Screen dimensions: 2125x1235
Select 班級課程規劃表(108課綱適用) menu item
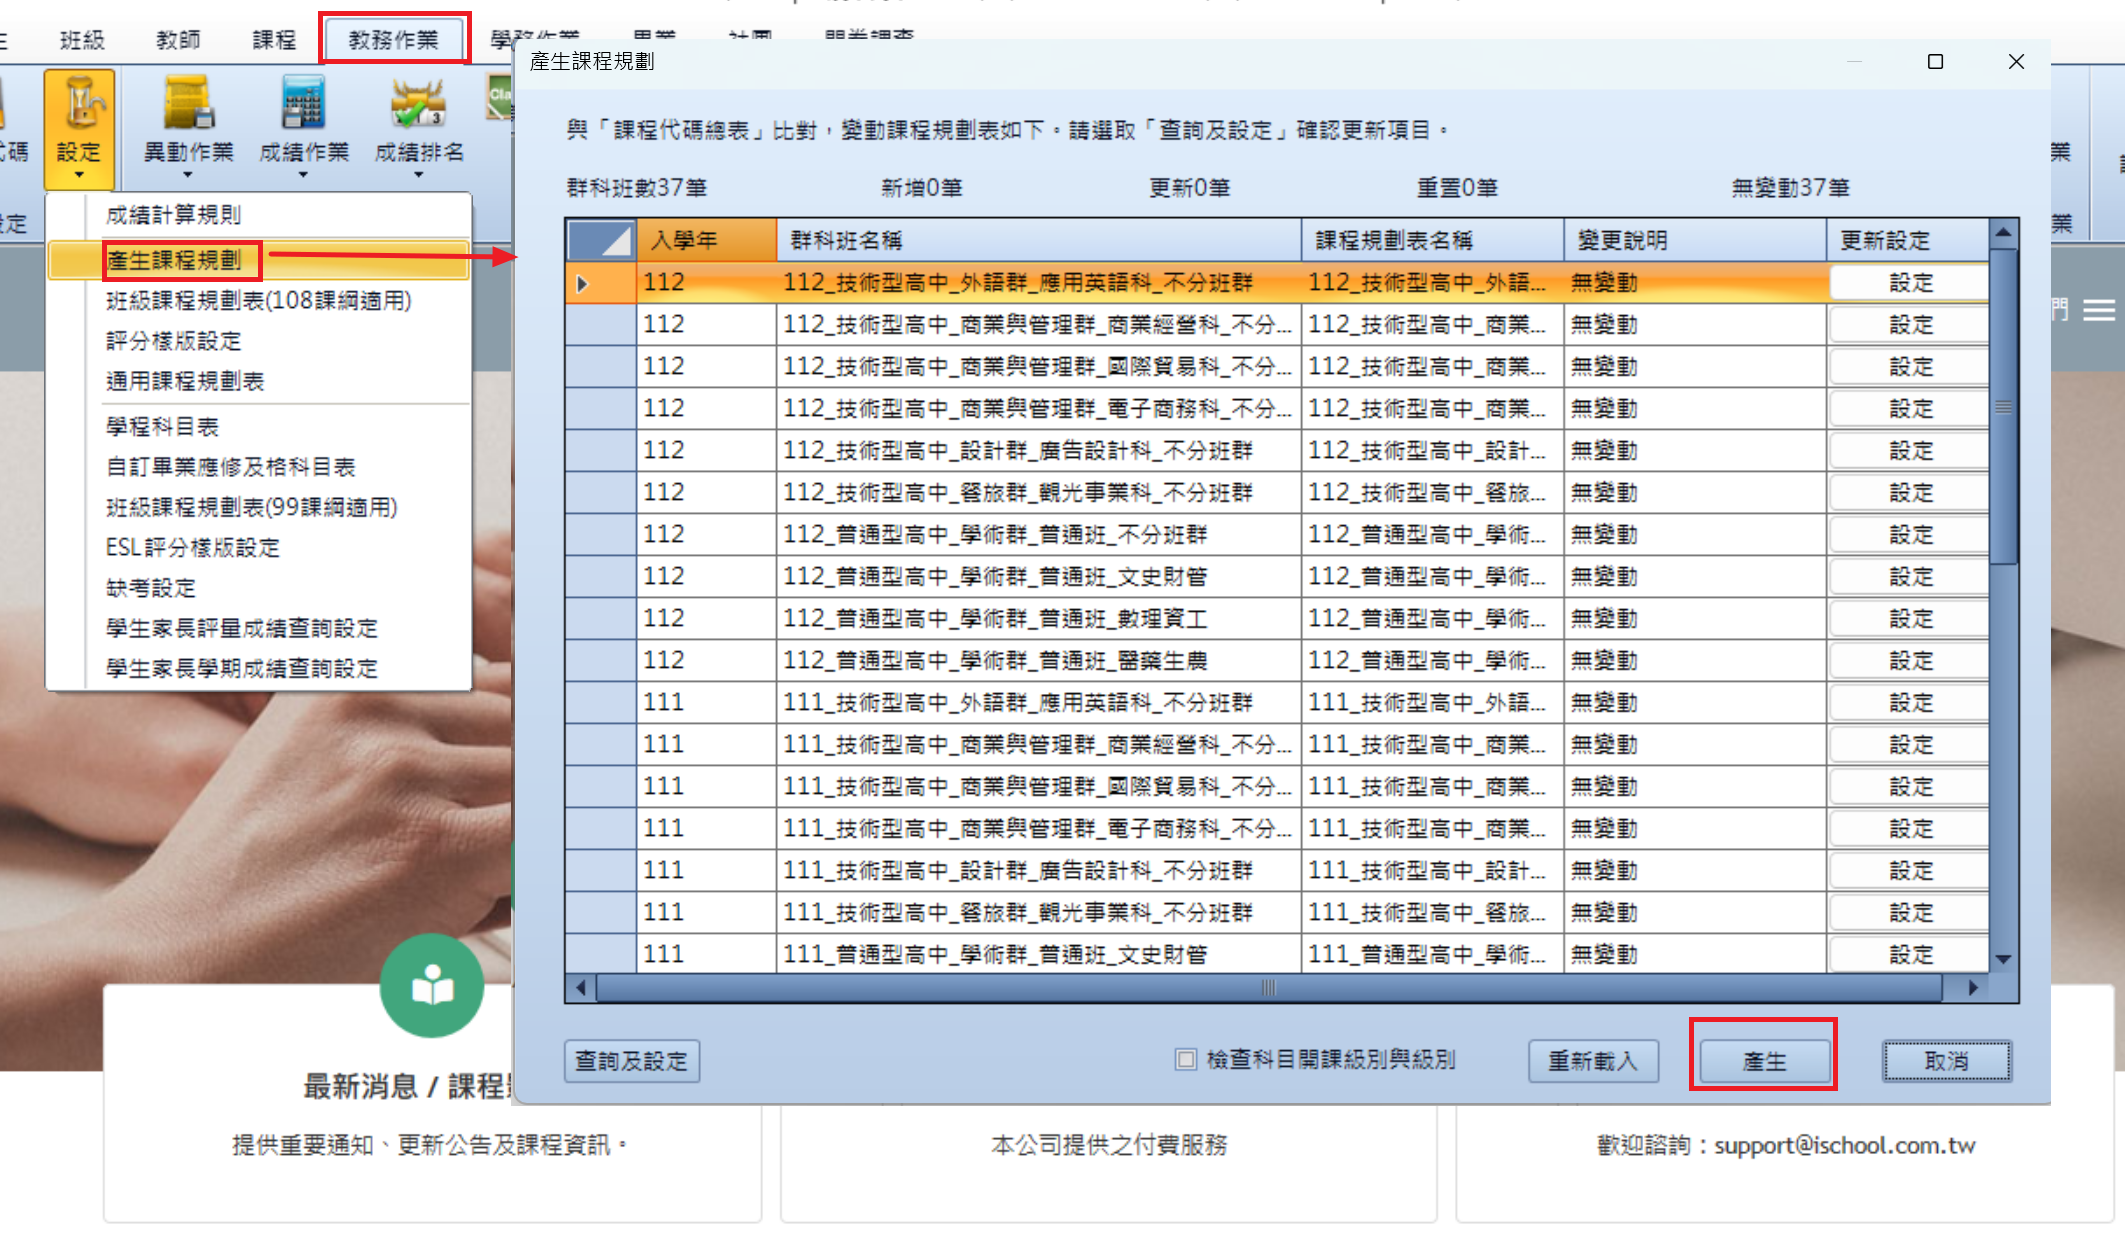tap(258, 301)
